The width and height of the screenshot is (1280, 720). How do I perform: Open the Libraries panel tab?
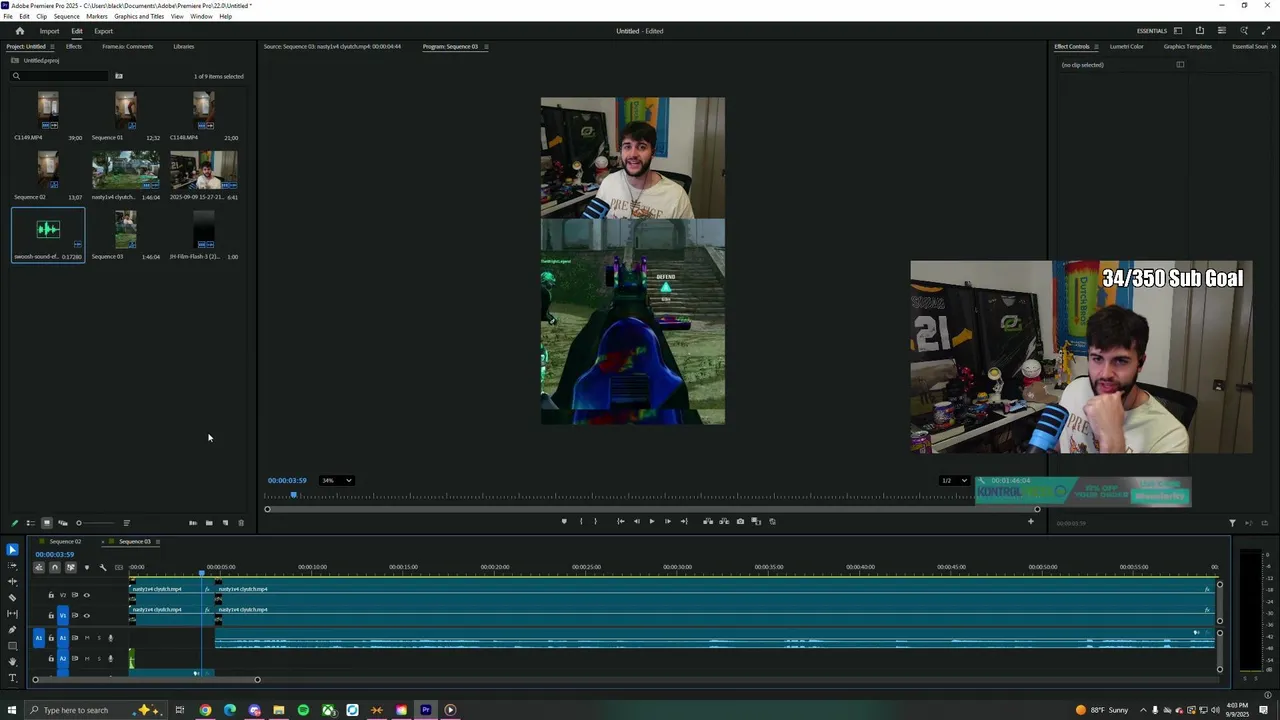click(184, 47)
